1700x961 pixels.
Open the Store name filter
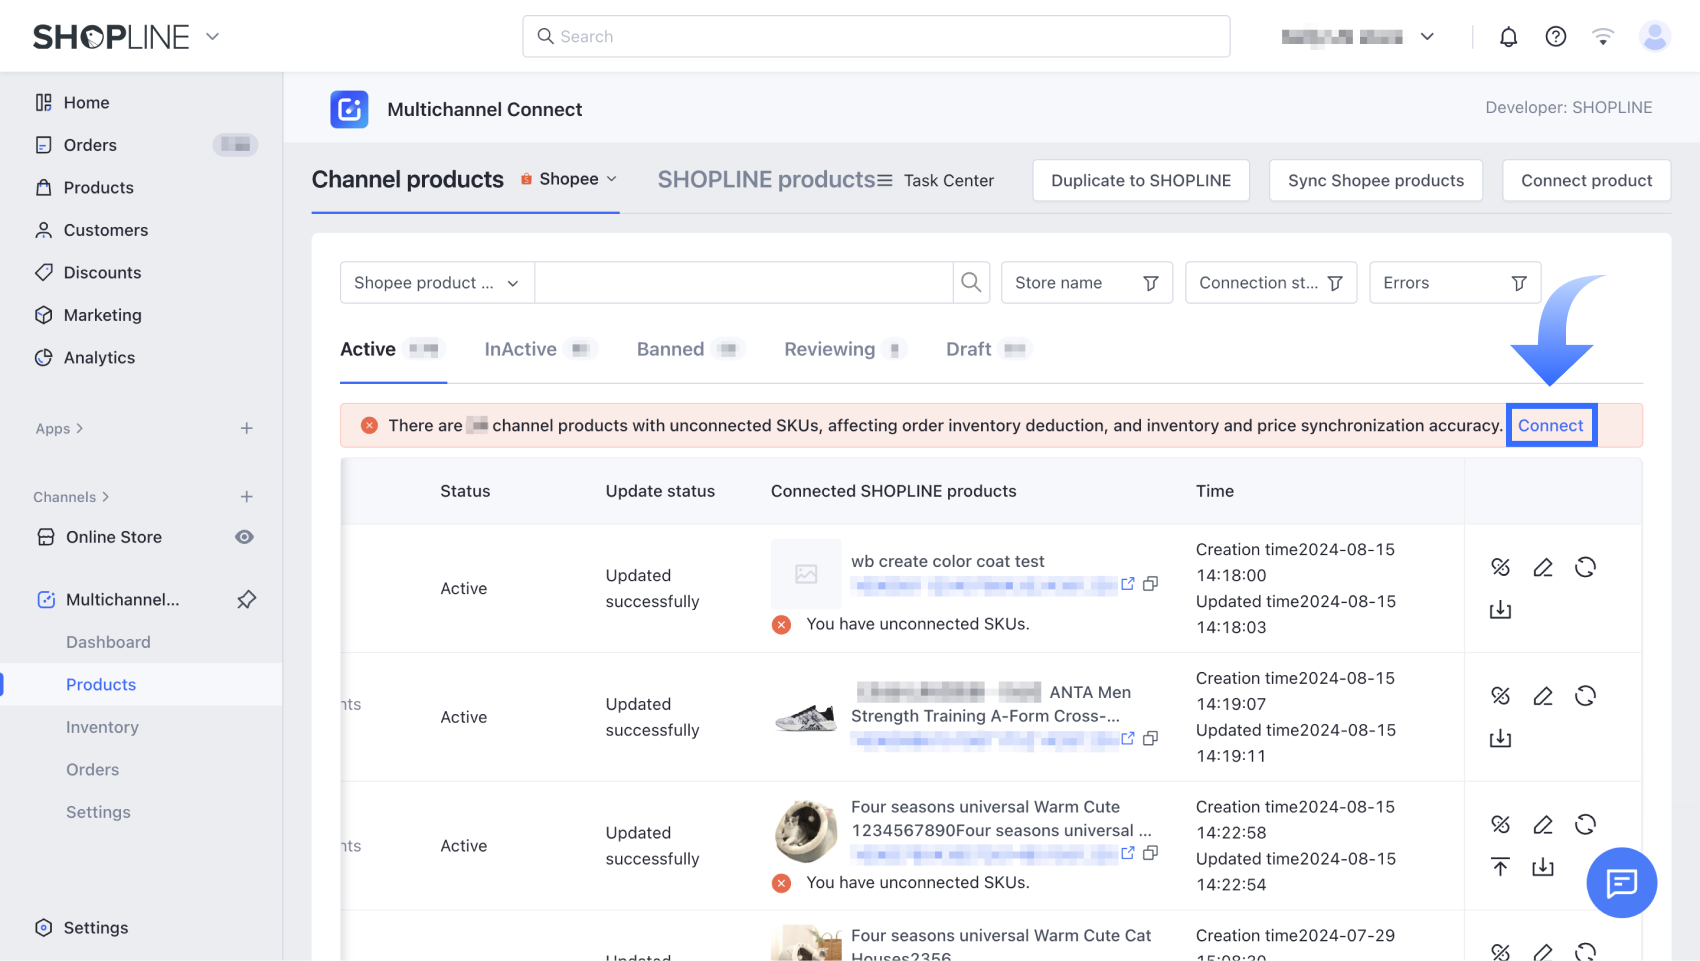click(x=1086, y=283)
